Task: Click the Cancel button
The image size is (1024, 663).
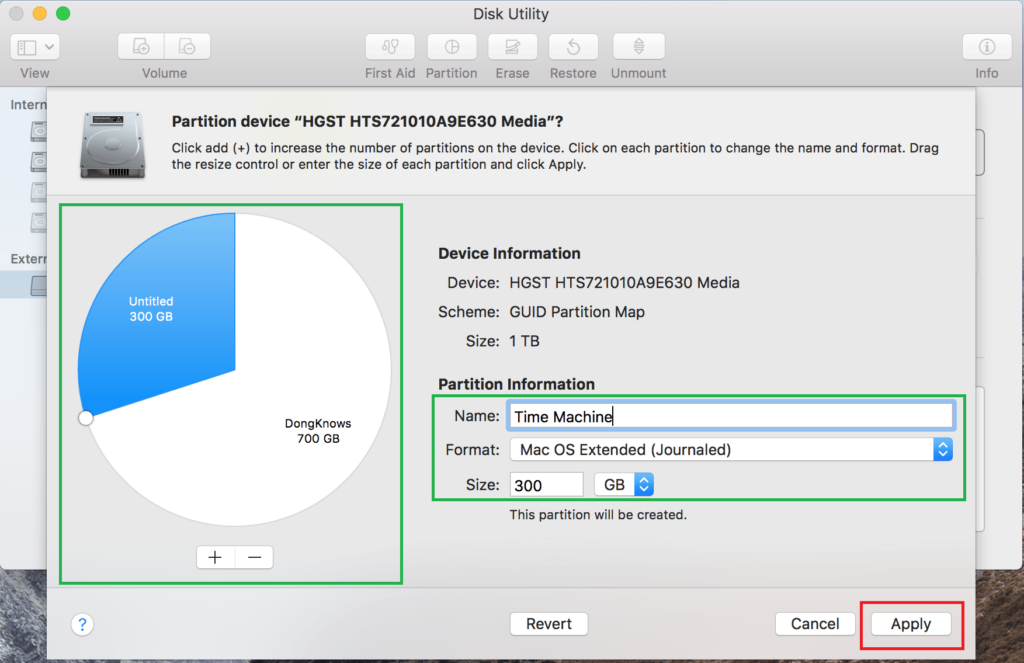Action: point(815,624)
